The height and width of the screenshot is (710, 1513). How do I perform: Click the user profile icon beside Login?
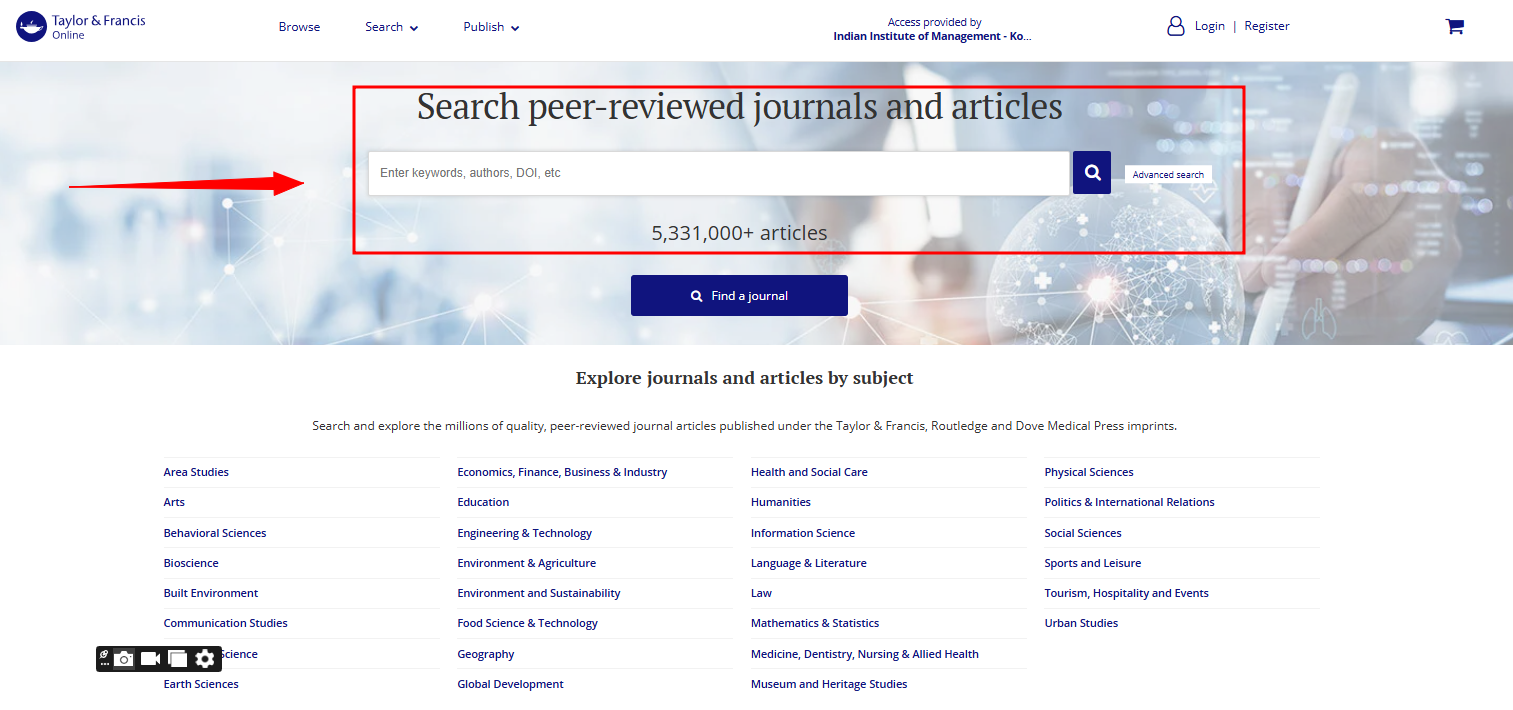click(1175, 26)
